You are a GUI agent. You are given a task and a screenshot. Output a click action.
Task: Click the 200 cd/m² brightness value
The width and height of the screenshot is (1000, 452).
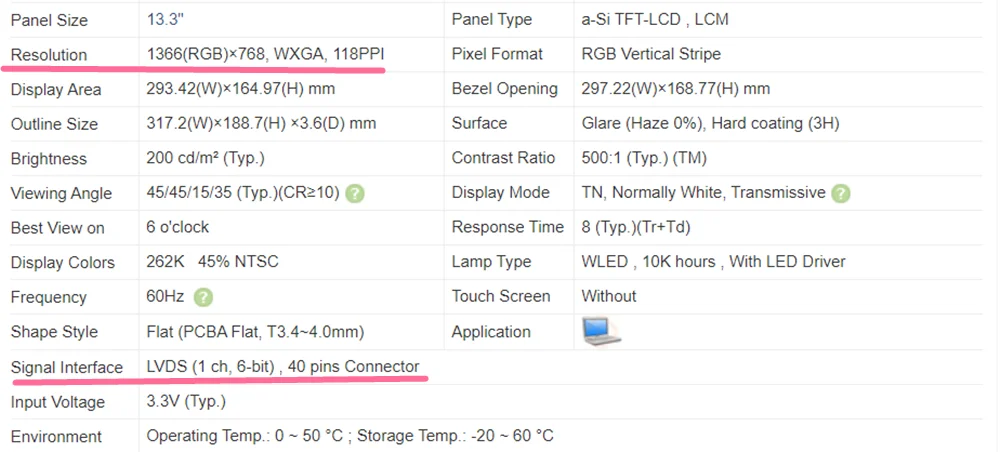(x=205, y=158)
